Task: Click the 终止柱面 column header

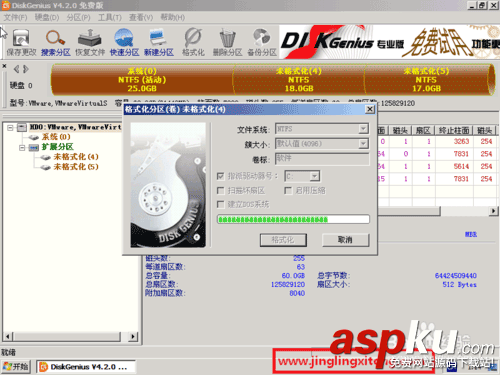Action: click(454, 130)
